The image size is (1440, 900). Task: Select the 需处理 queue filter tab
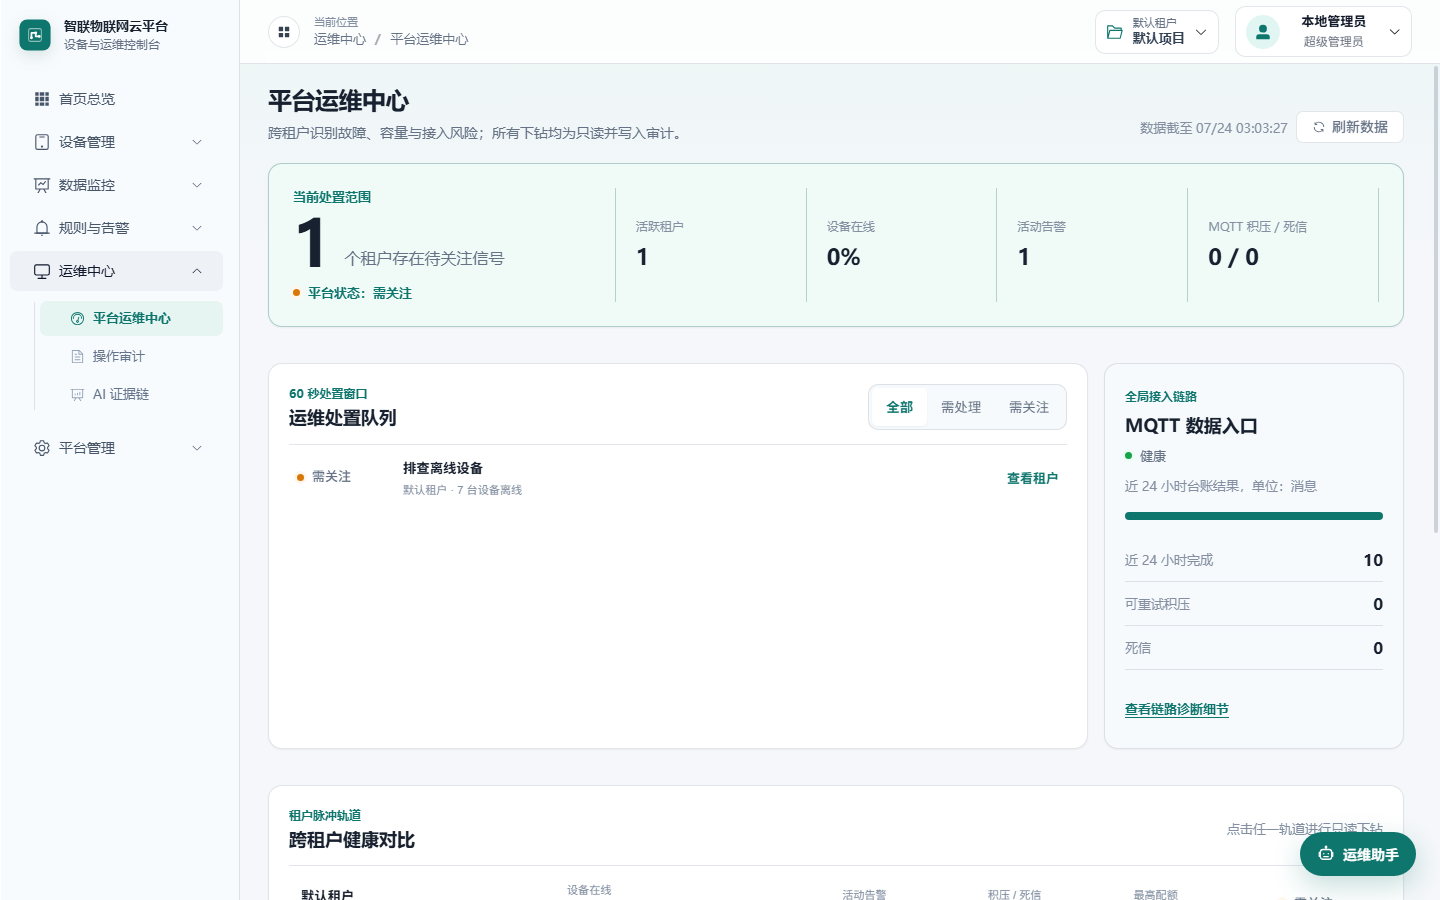(x=961, y=407)
